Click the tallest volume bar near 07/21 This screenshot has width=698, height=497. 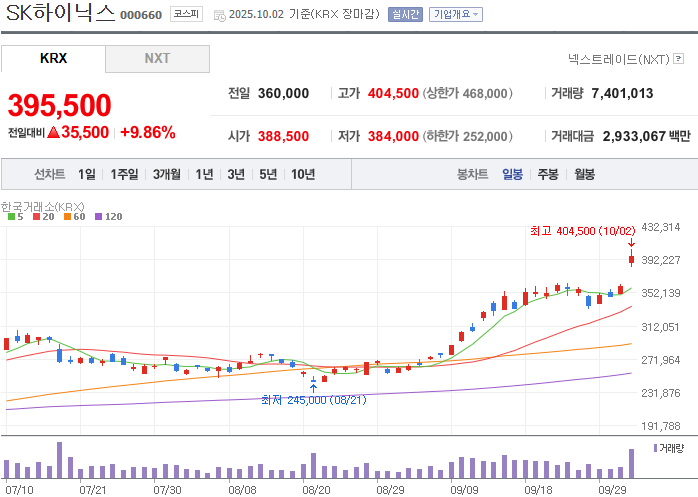click(59, 460)
